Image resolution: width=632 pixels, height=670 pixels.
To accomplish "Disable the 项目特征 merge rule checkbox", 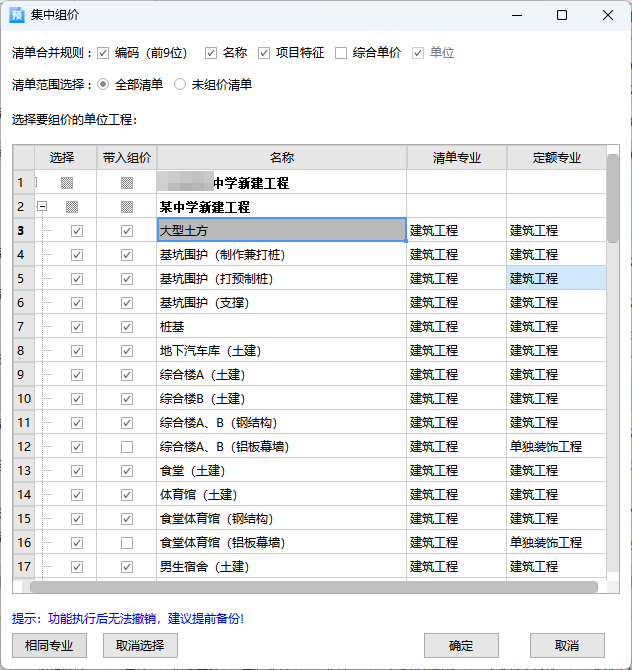I will click(264, 53).
